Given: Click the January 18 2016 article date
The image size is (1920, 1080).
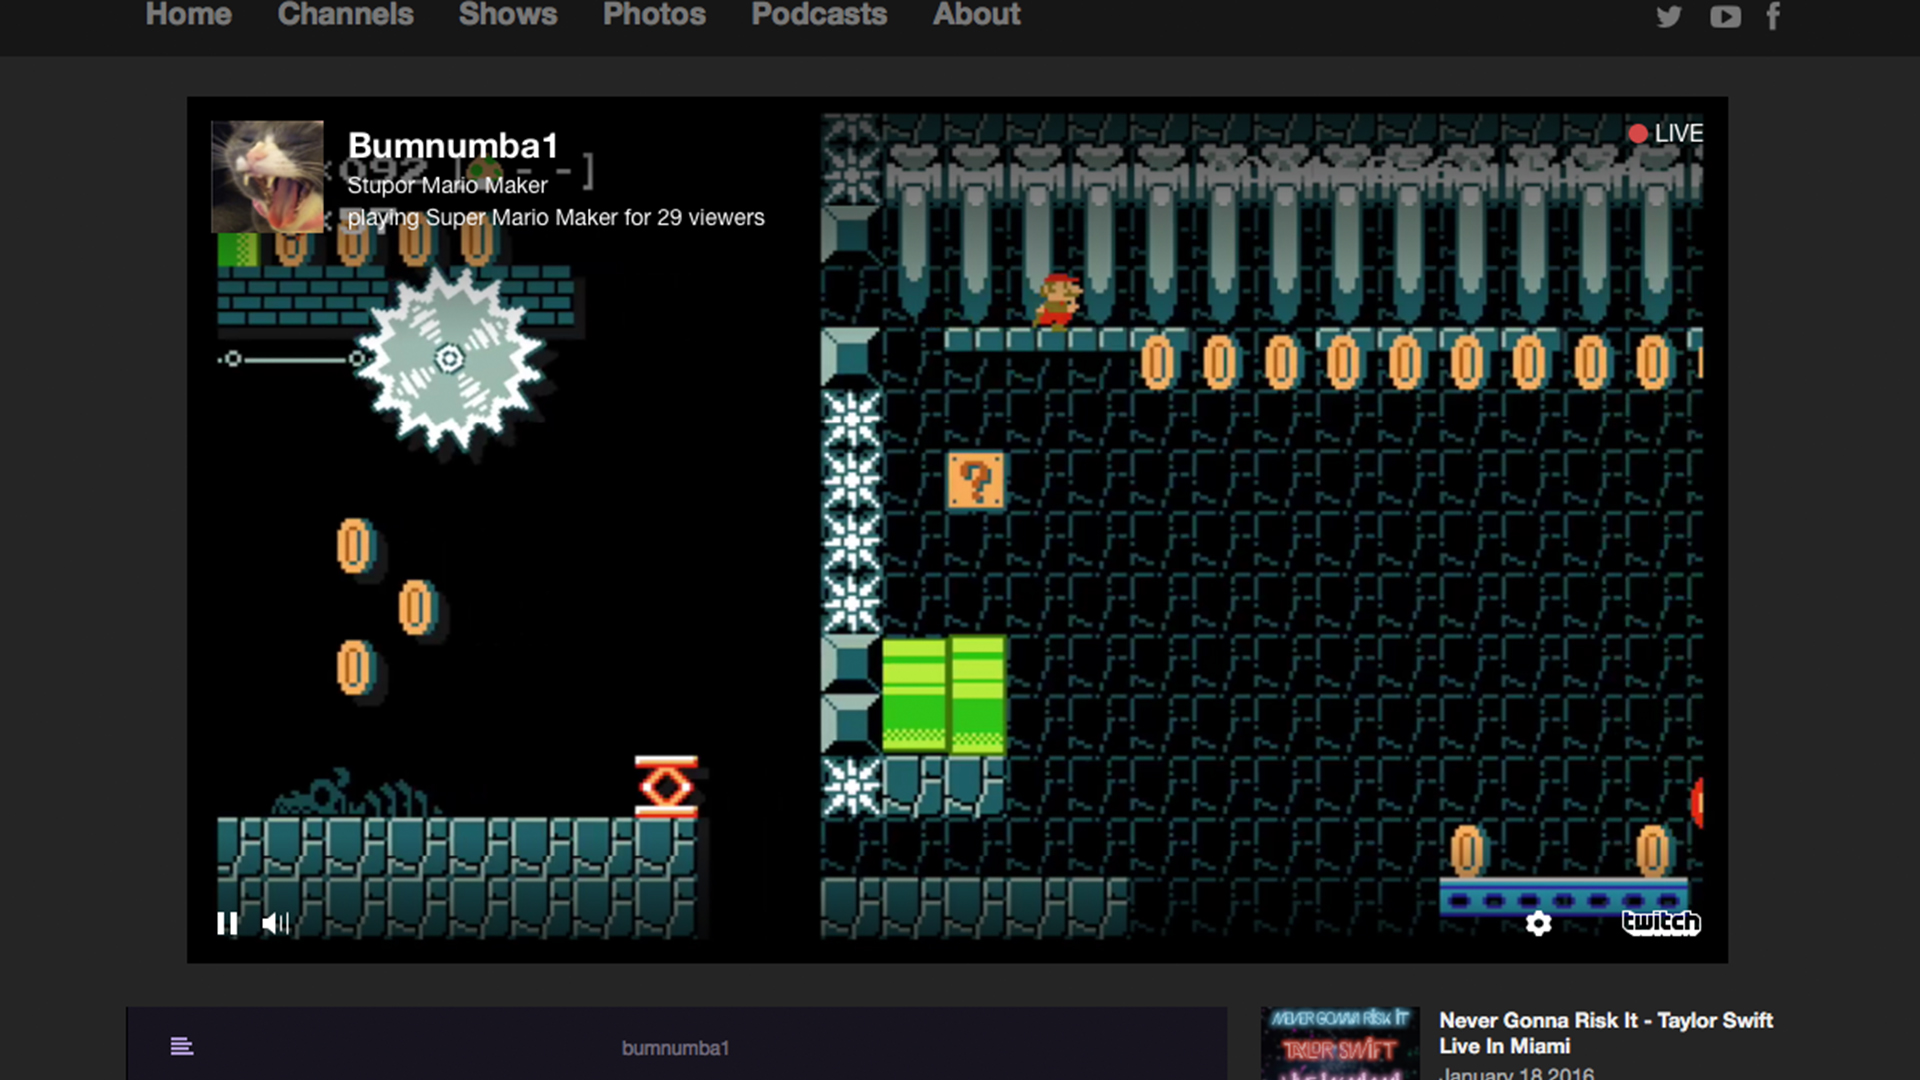Looking at the screenshot, I should [1517, 1072].
